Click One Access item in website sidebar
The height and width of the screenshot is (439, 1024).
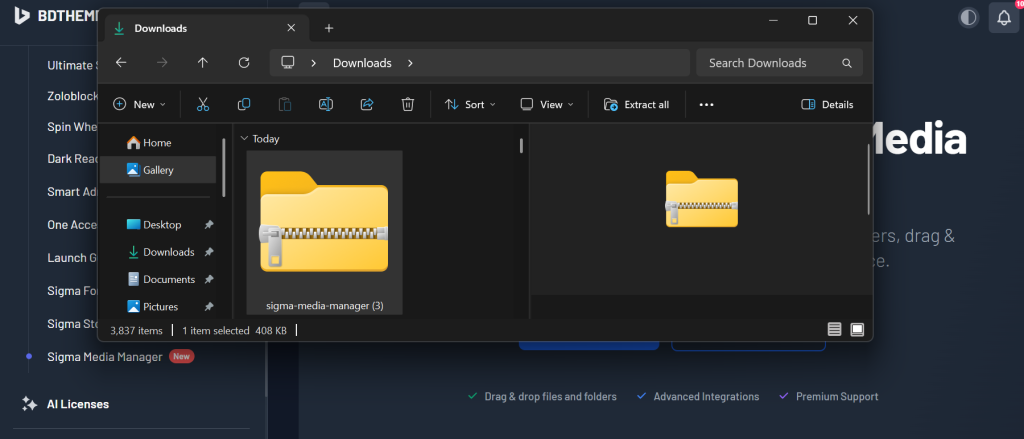coord(72,225)
